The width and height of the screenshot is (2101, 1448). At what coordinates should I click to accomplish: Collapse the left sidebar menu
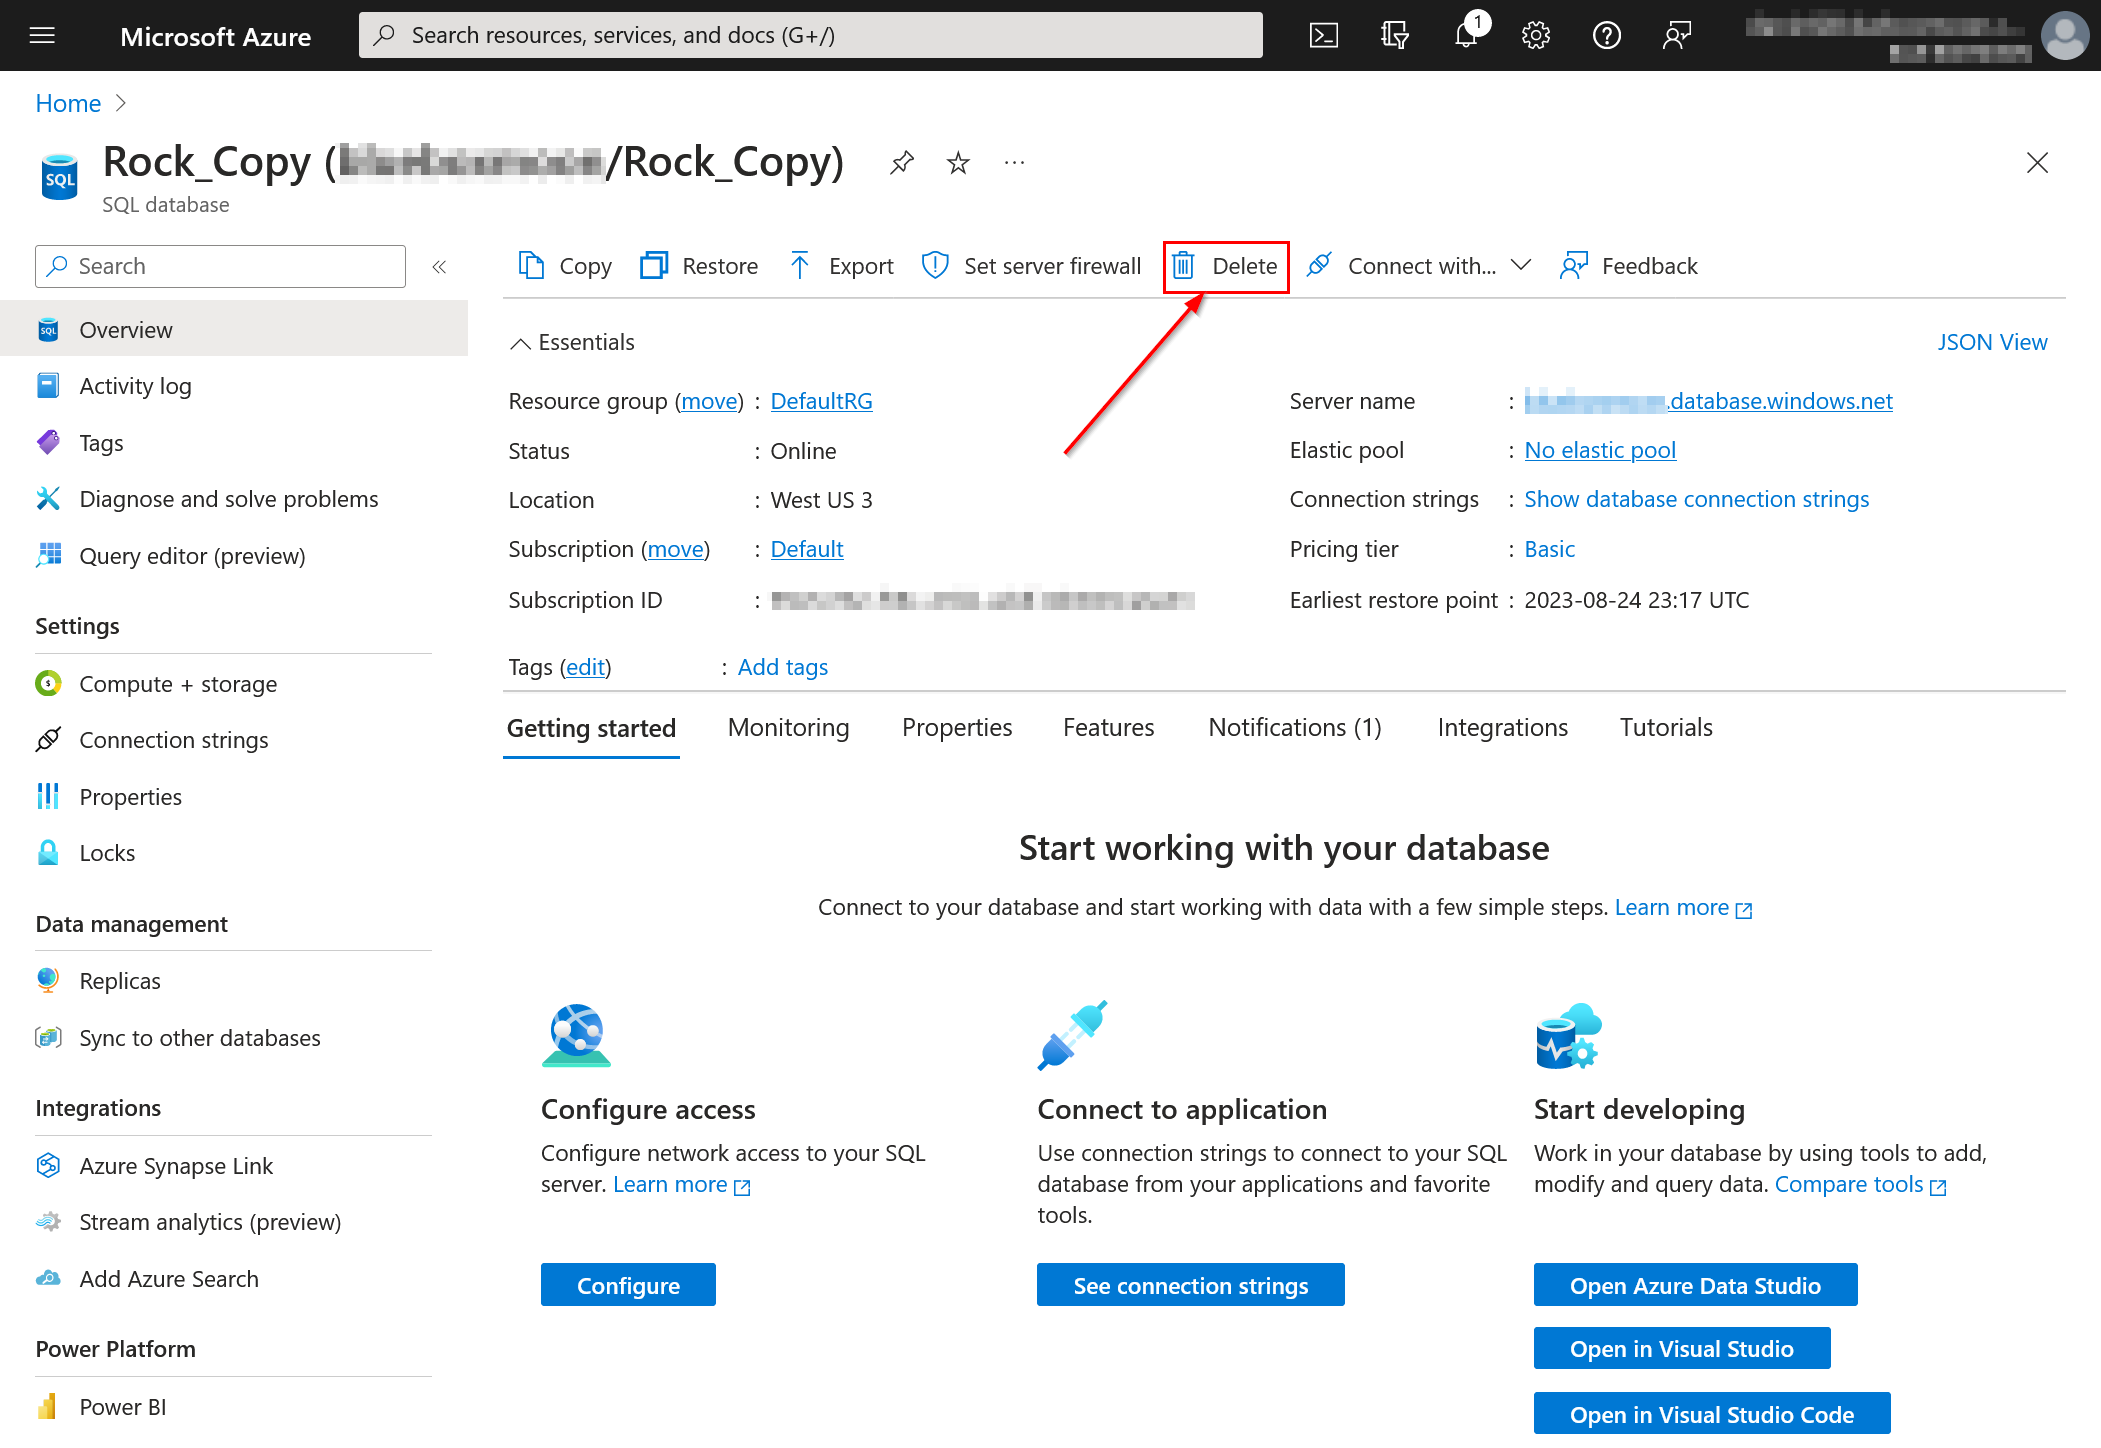point(439,267)
